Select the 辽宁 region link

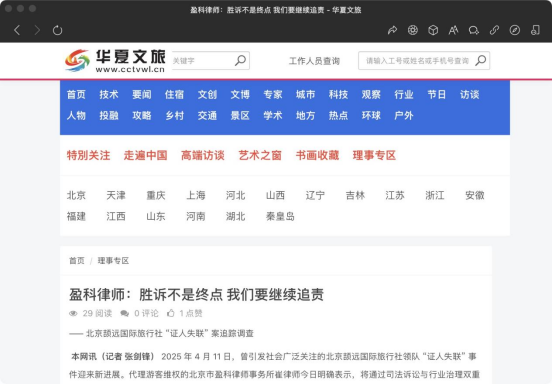click(x=315, y=195)
